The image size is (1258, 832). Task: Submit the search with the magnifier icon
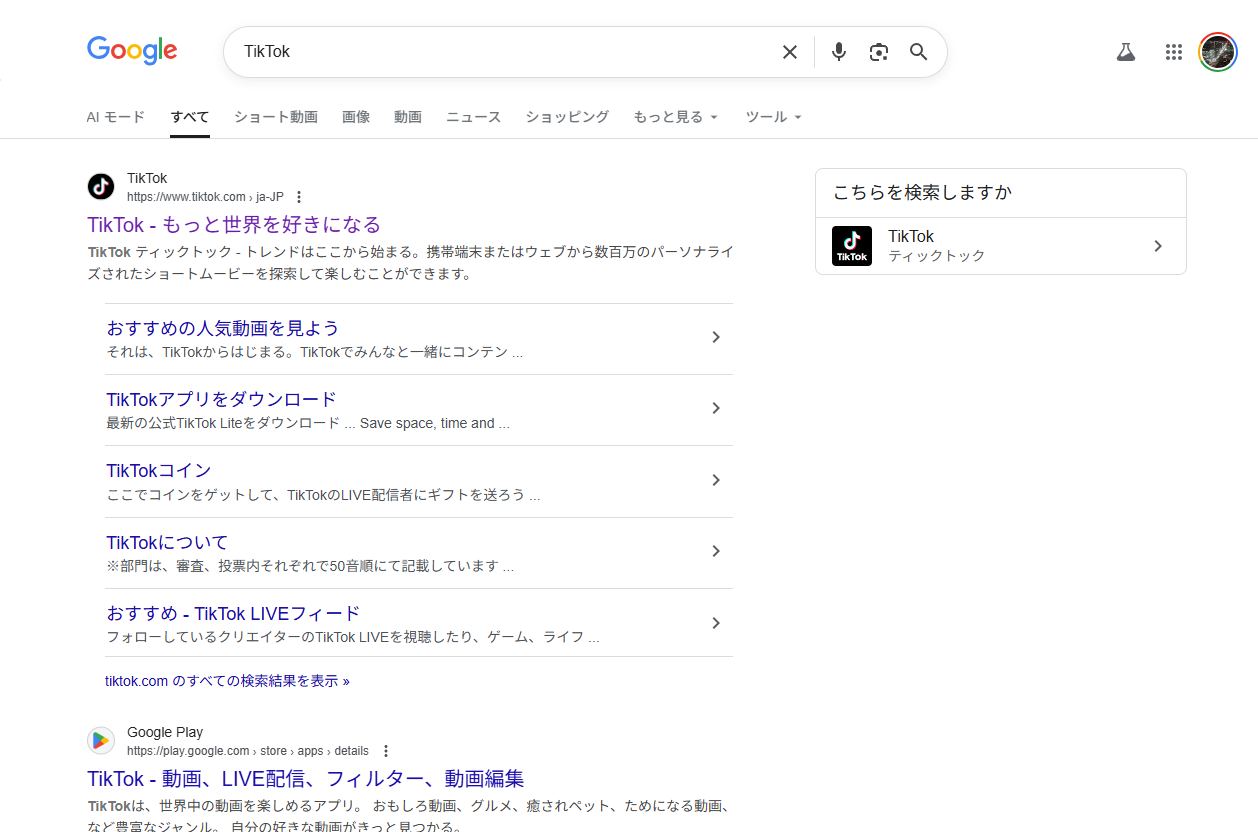click(918, 52)
